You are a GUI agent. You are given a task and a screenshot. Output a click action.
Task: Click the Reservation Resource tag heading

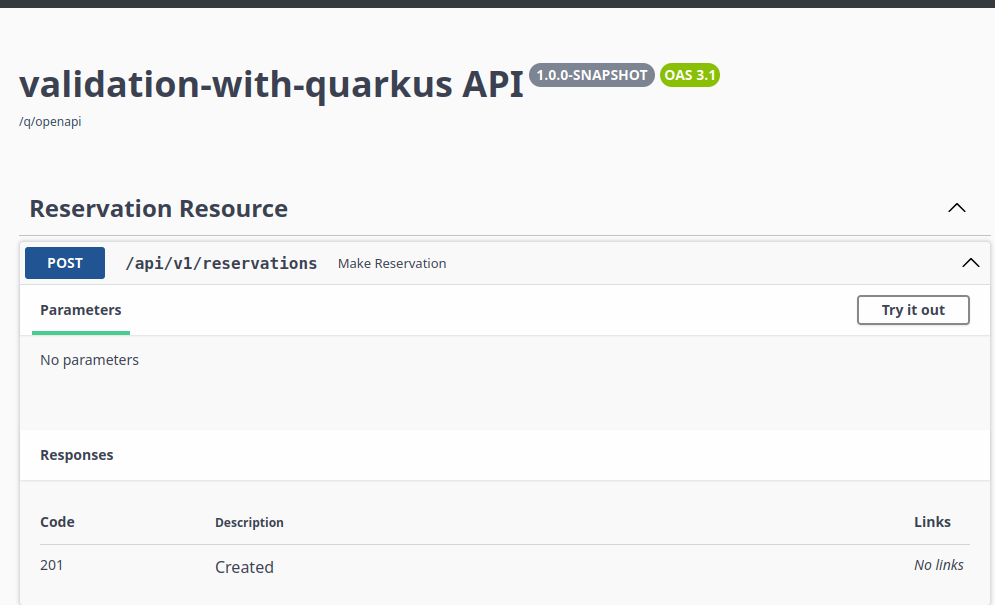[159, 209]
